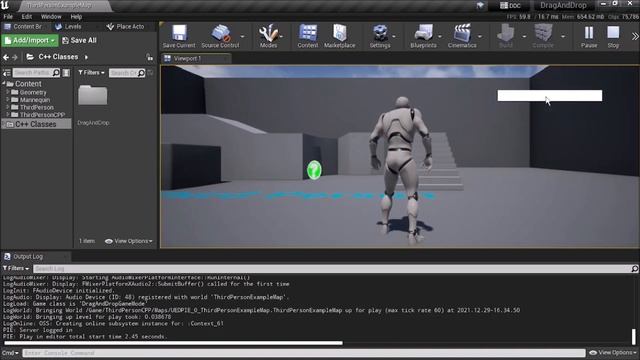Open the Content Browser Filters dropdown
Viewport: 640px width, 360px height.
pyautogui.click(x=91, y=72)
